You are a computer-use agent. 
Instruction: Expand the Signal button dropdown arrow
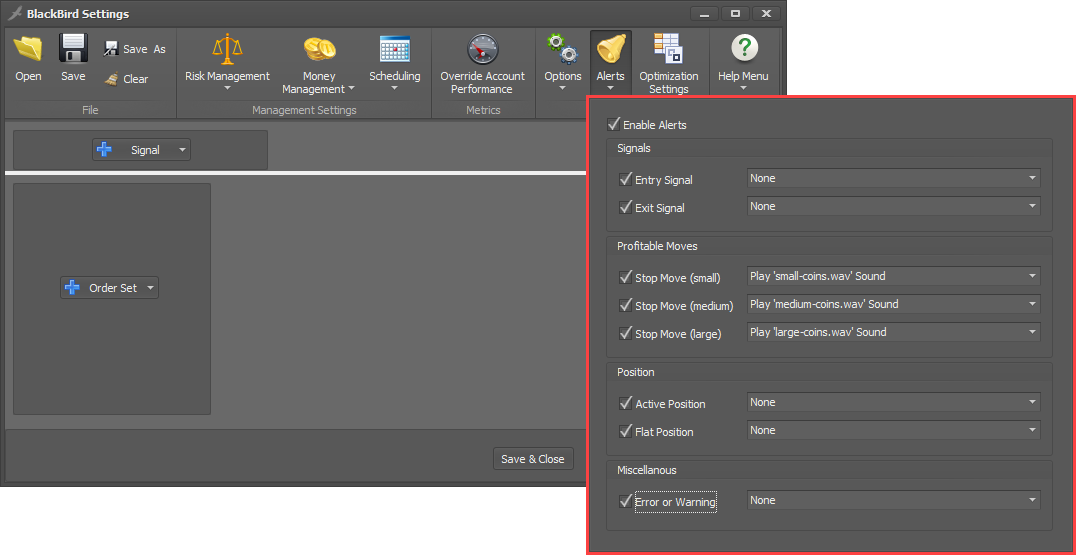coord(182,150)
